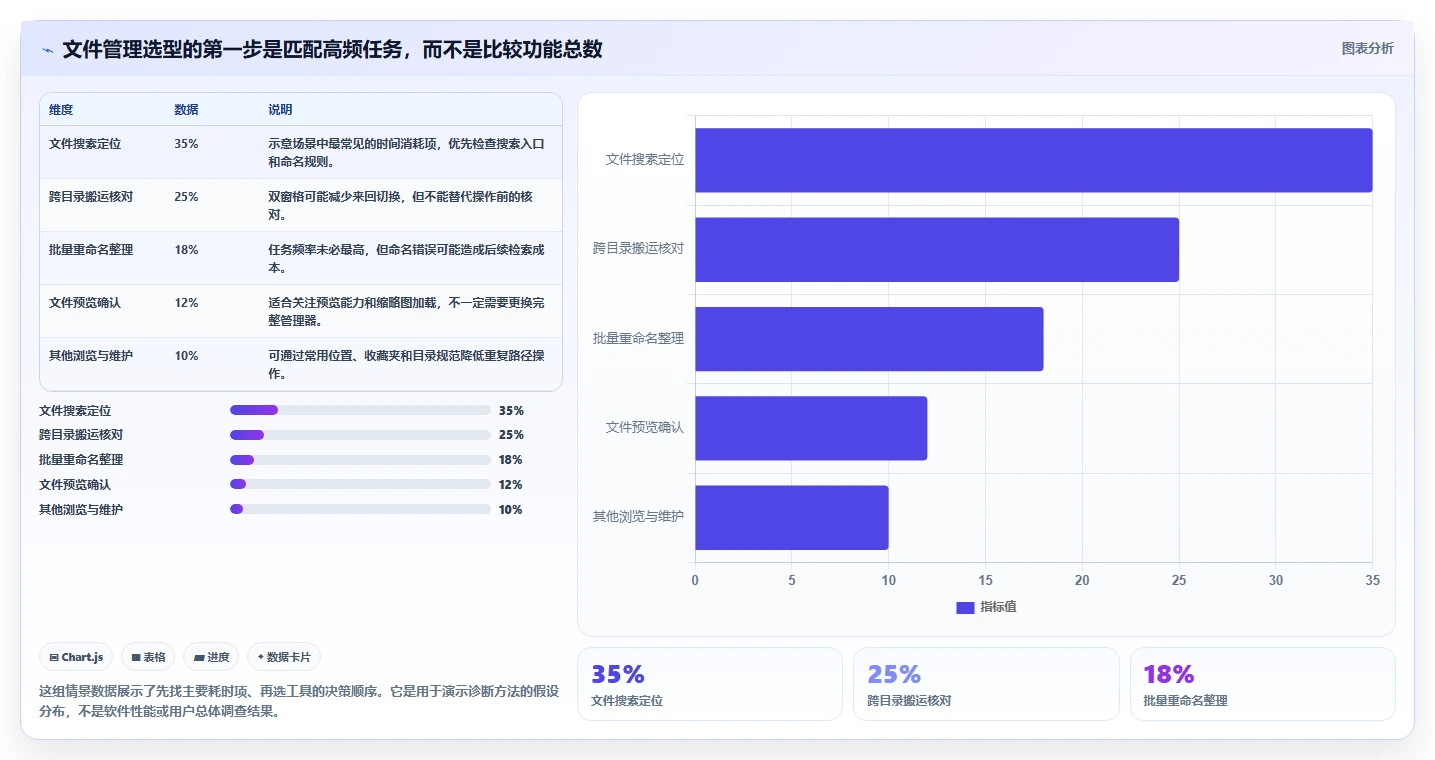The width and height of the screenshot is (1435, 760).
Task: Click the description starting 任务频率未必最高
Action: 407,259
